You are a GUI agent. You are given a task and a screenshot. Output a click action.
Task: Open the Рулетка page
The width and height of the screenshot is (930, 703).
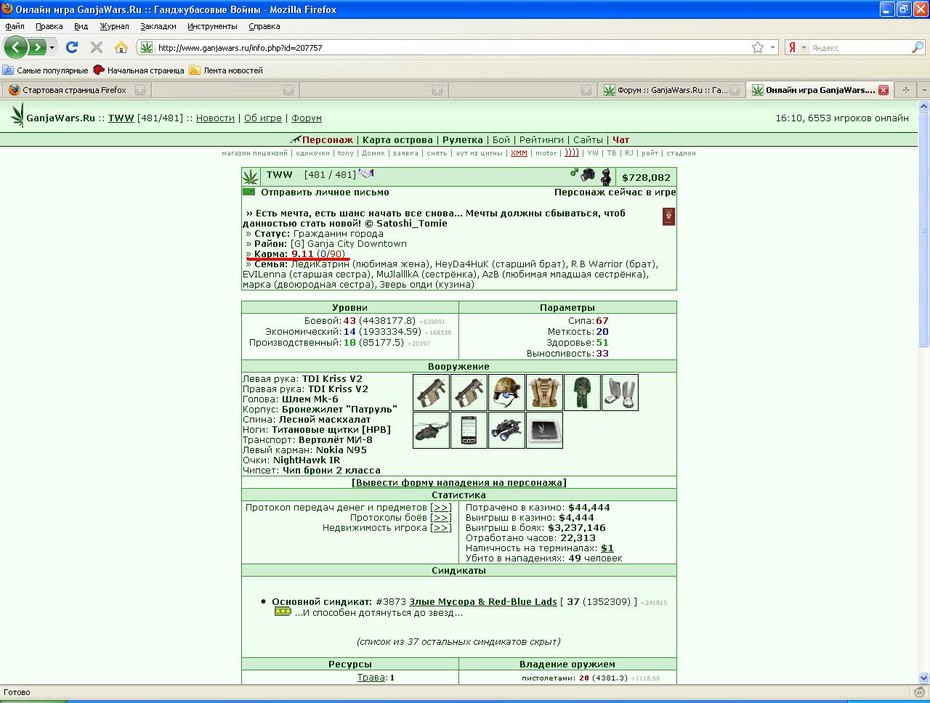click(x=463, y=140)
